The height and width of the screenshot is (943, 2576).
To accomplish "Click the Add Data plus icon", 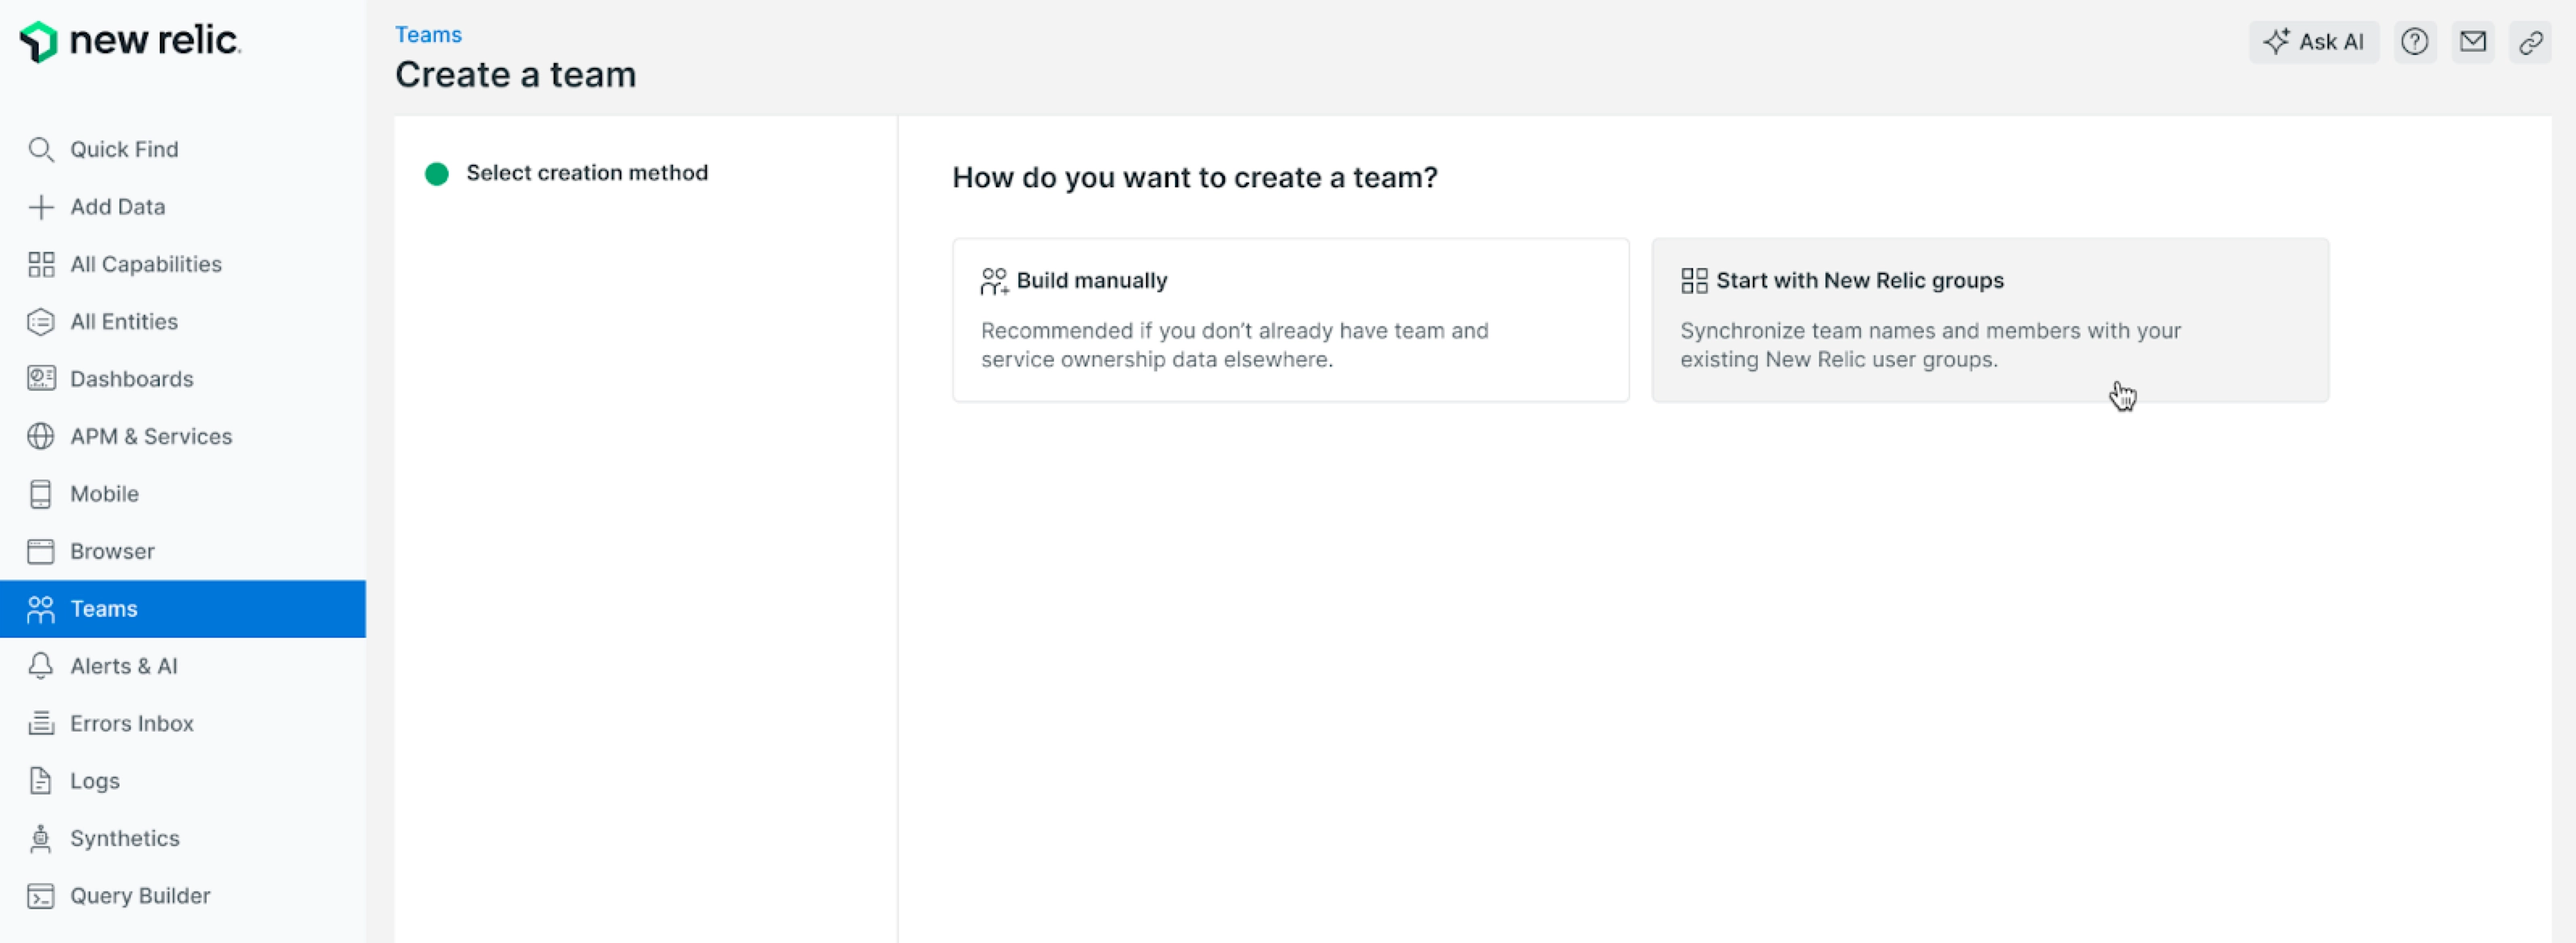I will [x=40, y=207].
